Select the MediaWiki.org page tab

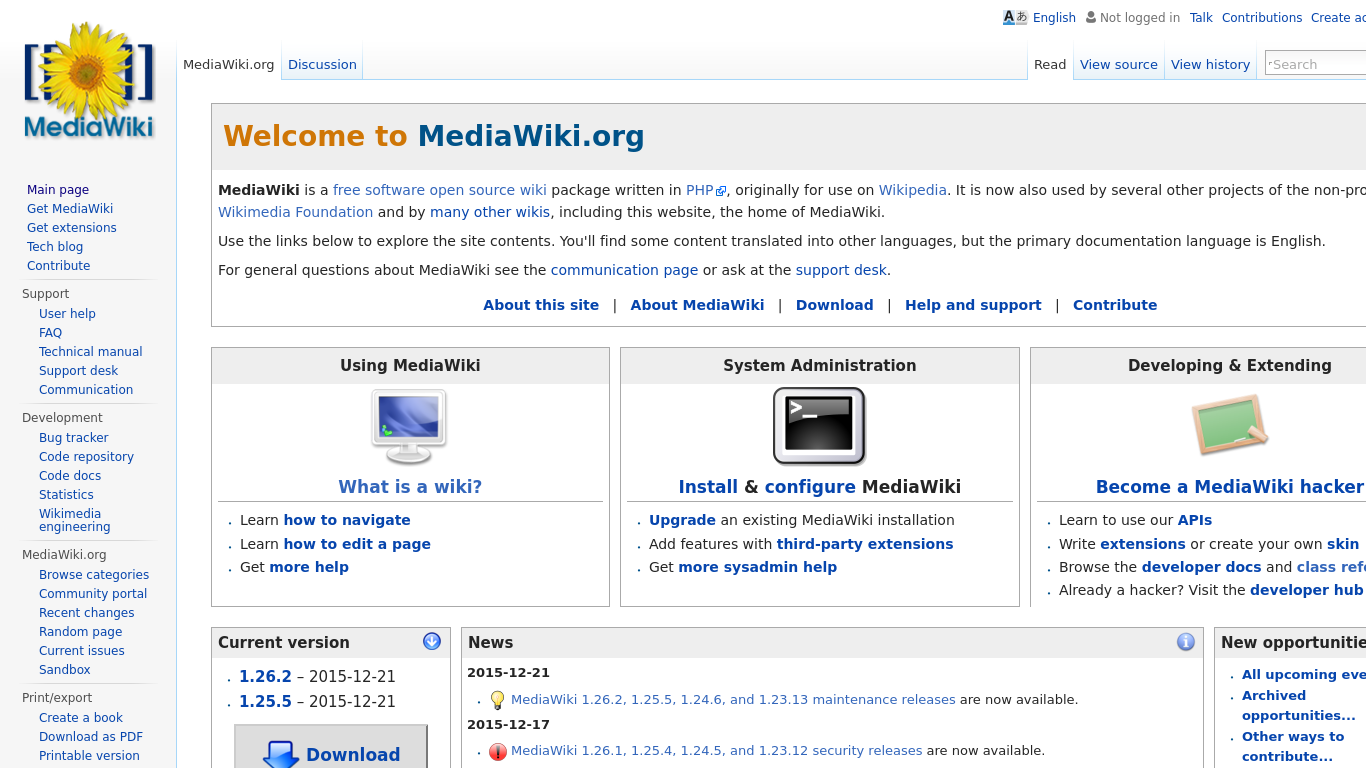[228, 64]
